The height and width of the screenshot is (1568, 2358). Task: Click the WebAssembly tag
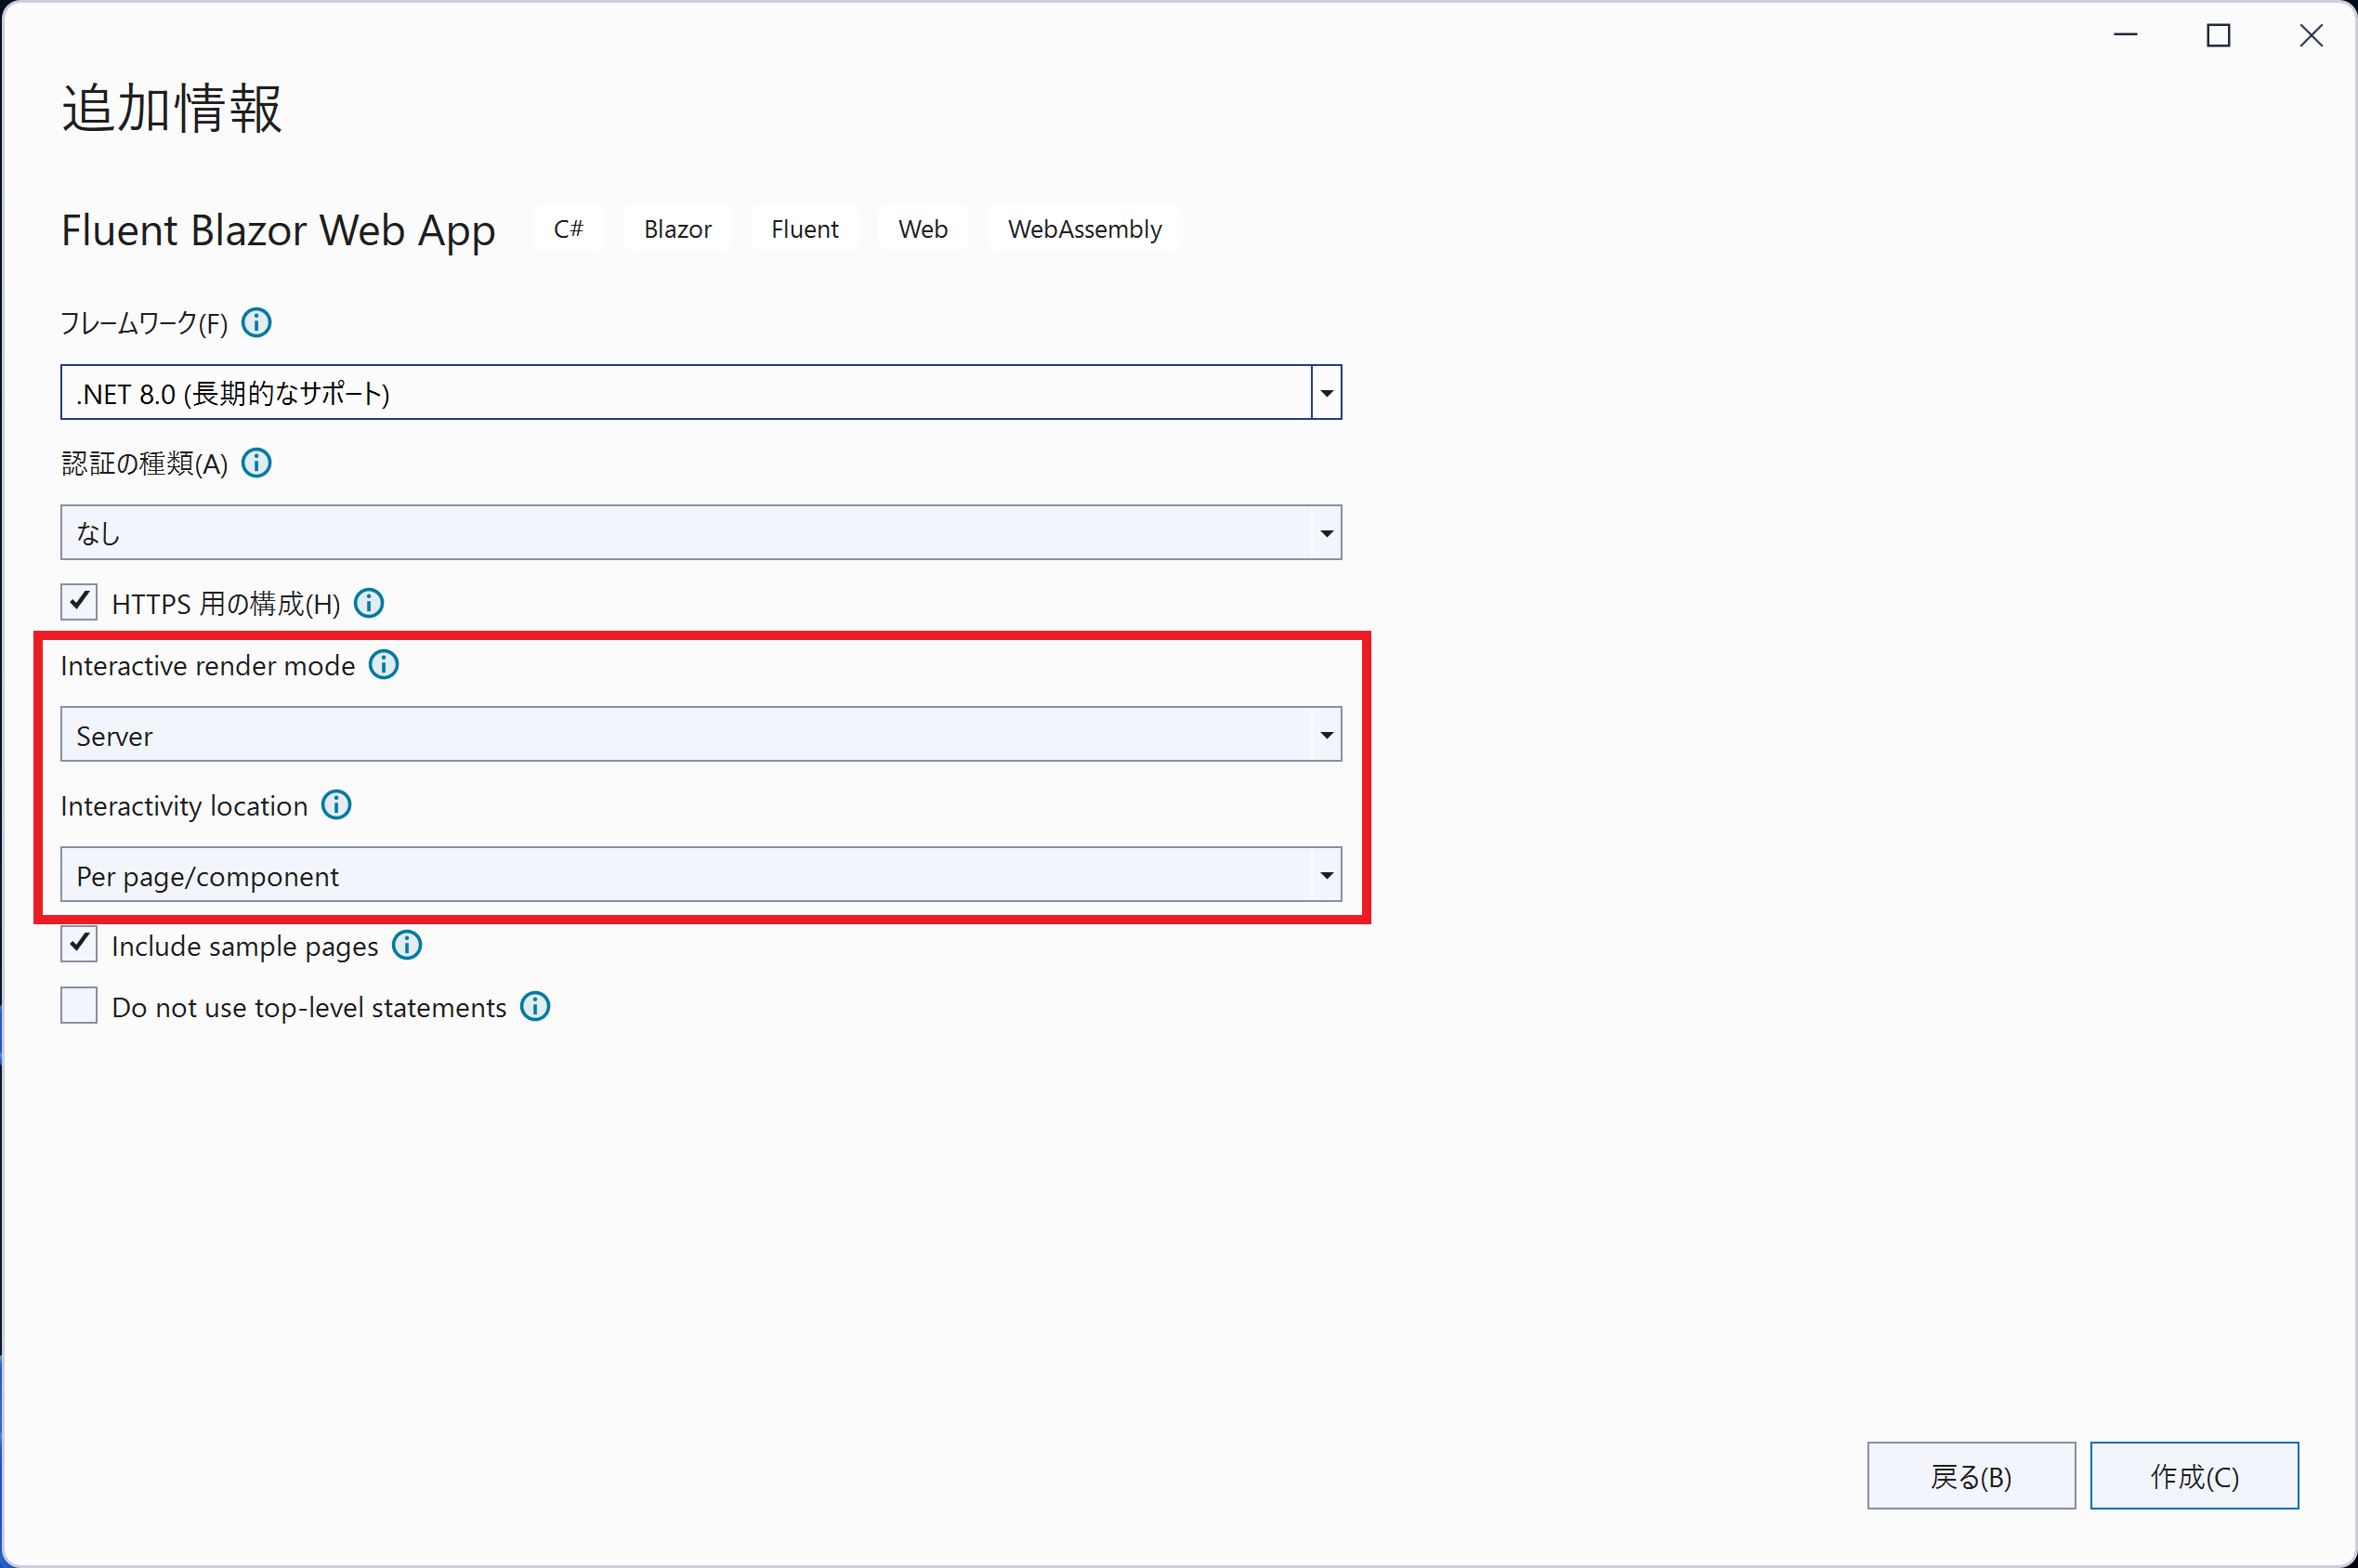pyautogui.click(x=1085, y=229)
